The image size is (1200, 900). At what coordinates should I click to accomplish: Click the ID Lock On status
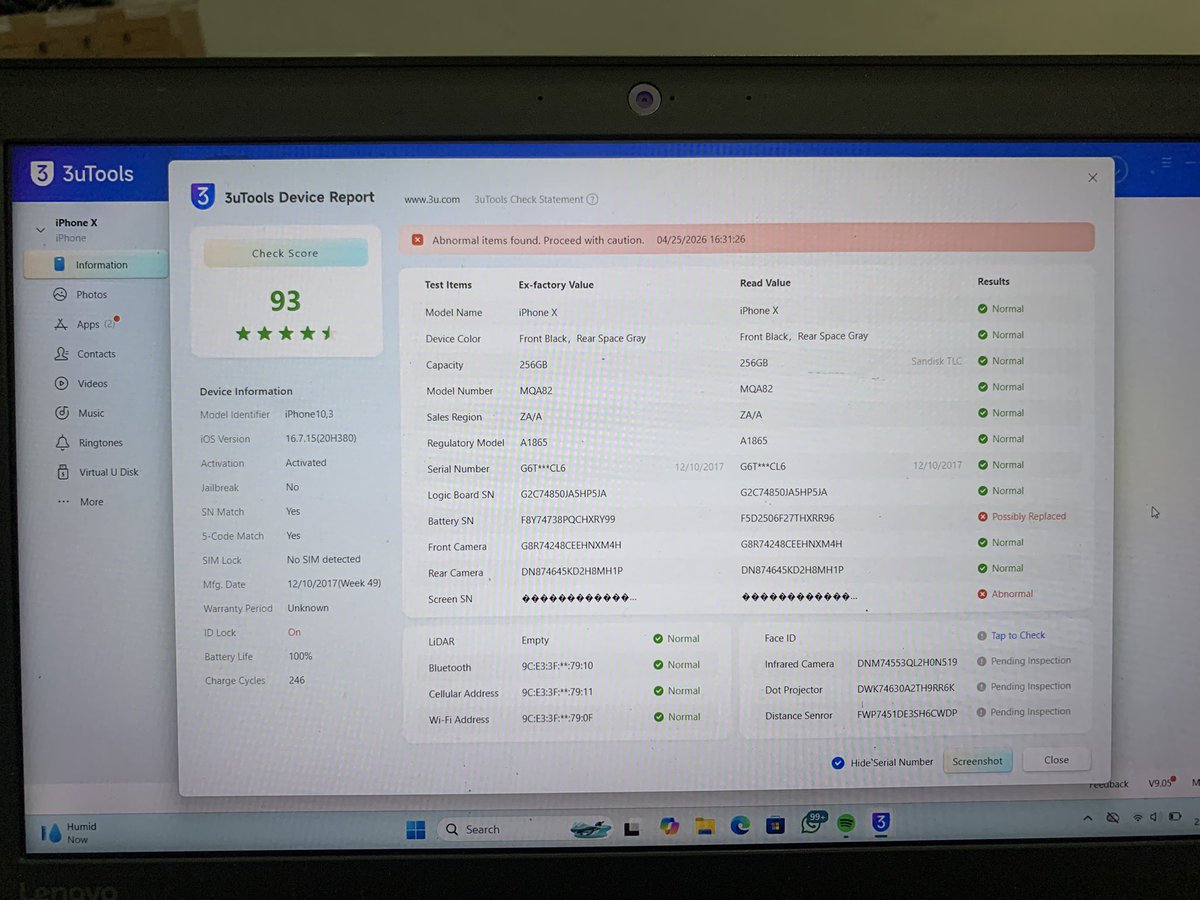tap(294, 633)
